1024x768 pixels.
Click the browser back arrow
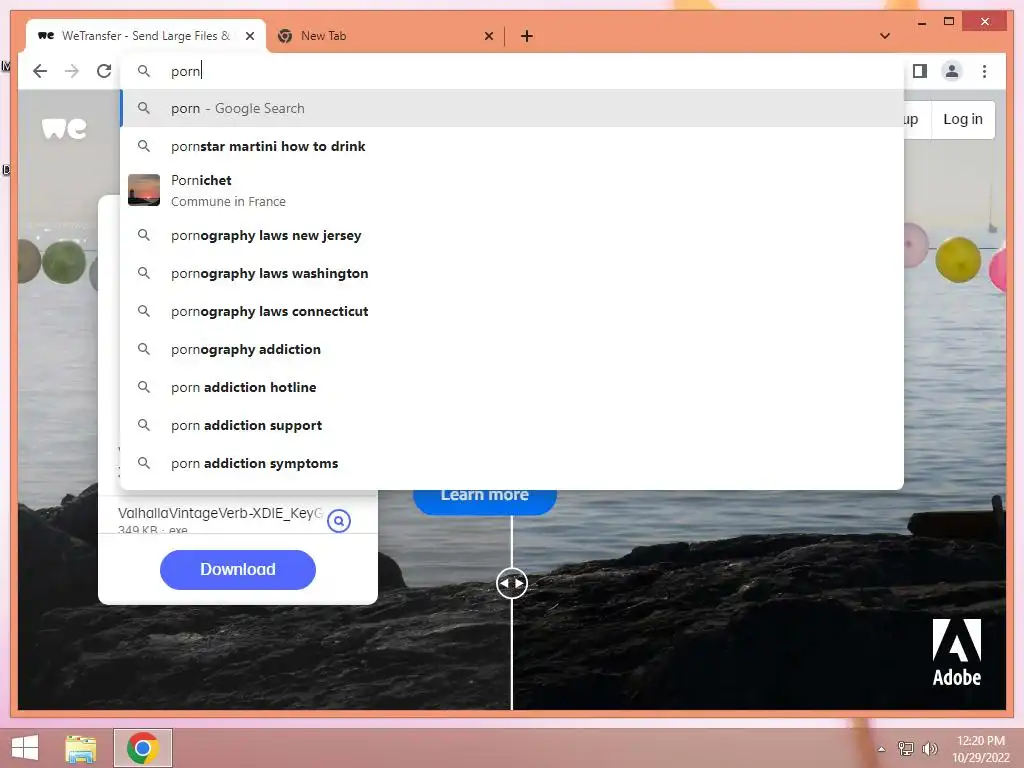(40, 71)
